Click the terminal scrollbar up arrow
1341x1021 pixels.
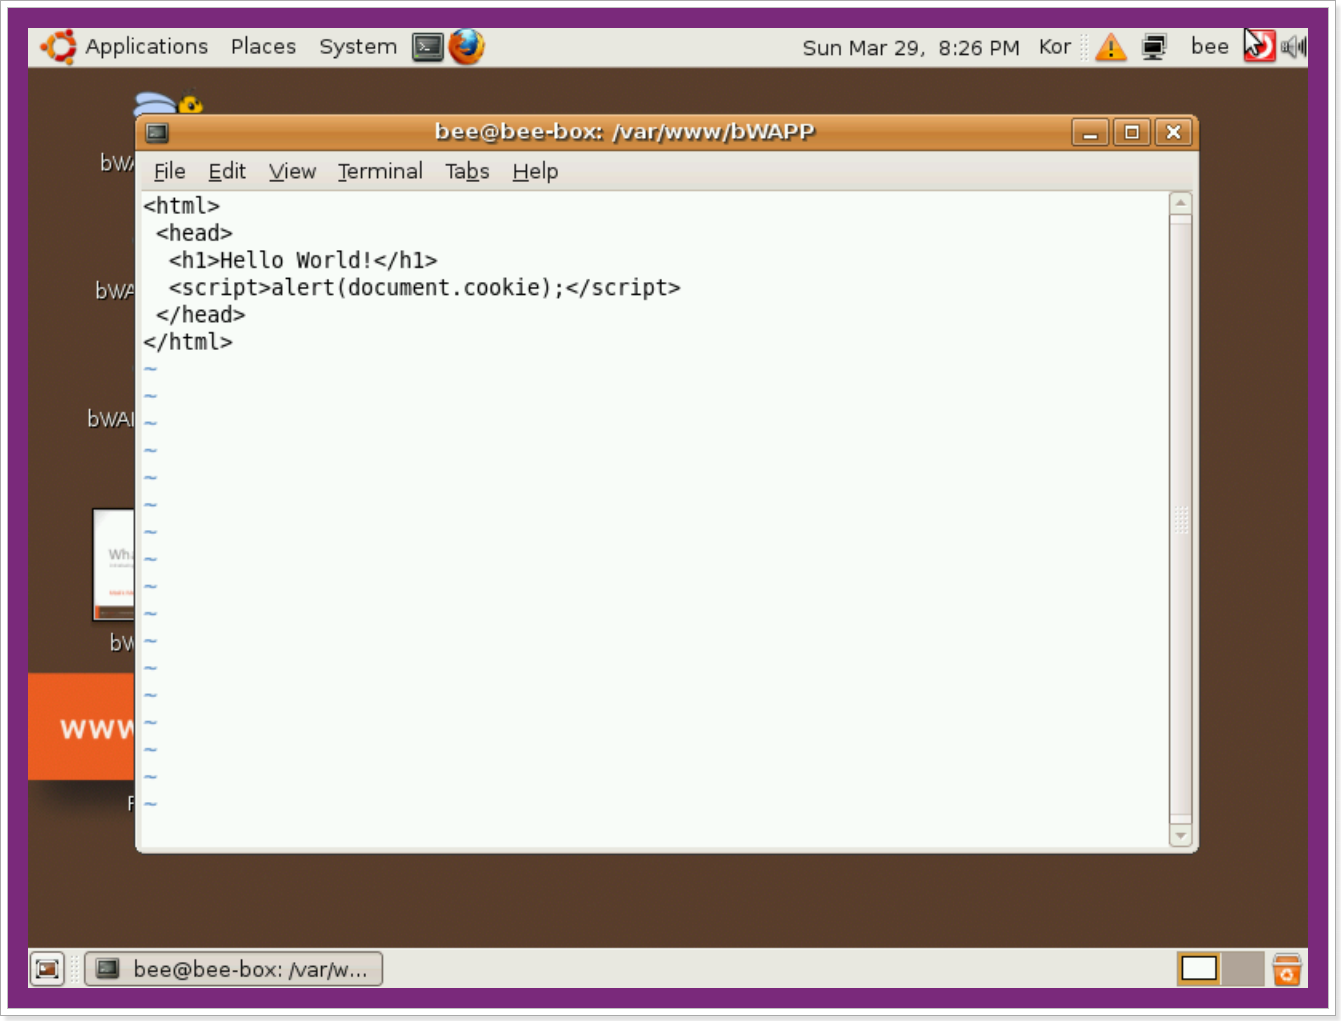coord(1181,203)
